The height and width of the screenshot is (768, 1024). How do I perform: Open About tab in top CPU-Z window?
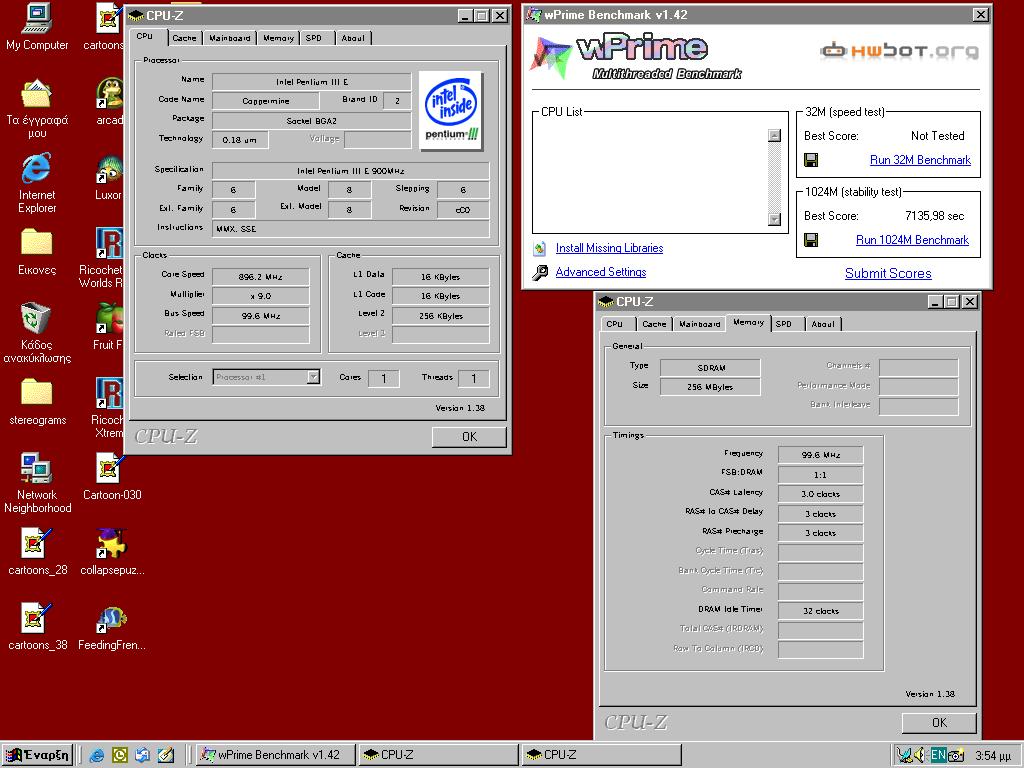[x=353, y=38]
